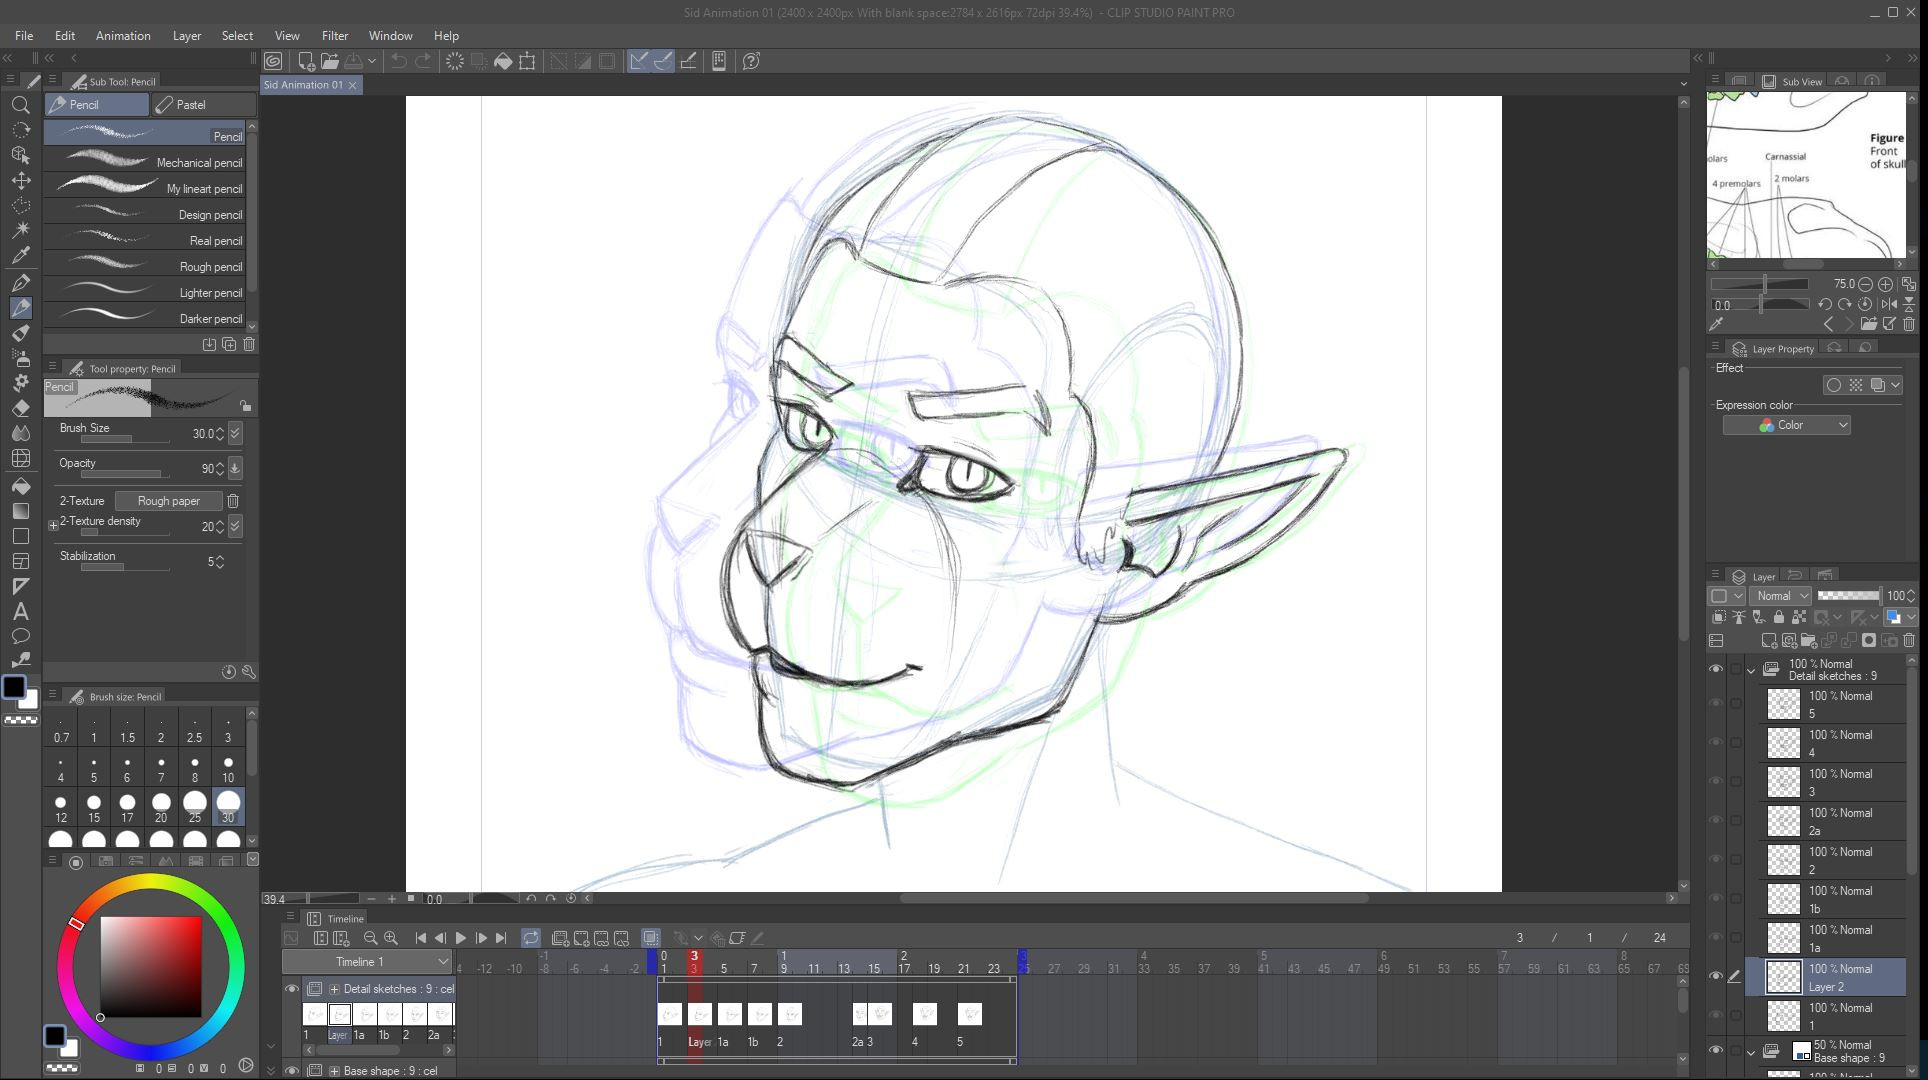1928x1080 pixels.
Task: Toggle visibility of layer 3
Action: pos(1716,782)
